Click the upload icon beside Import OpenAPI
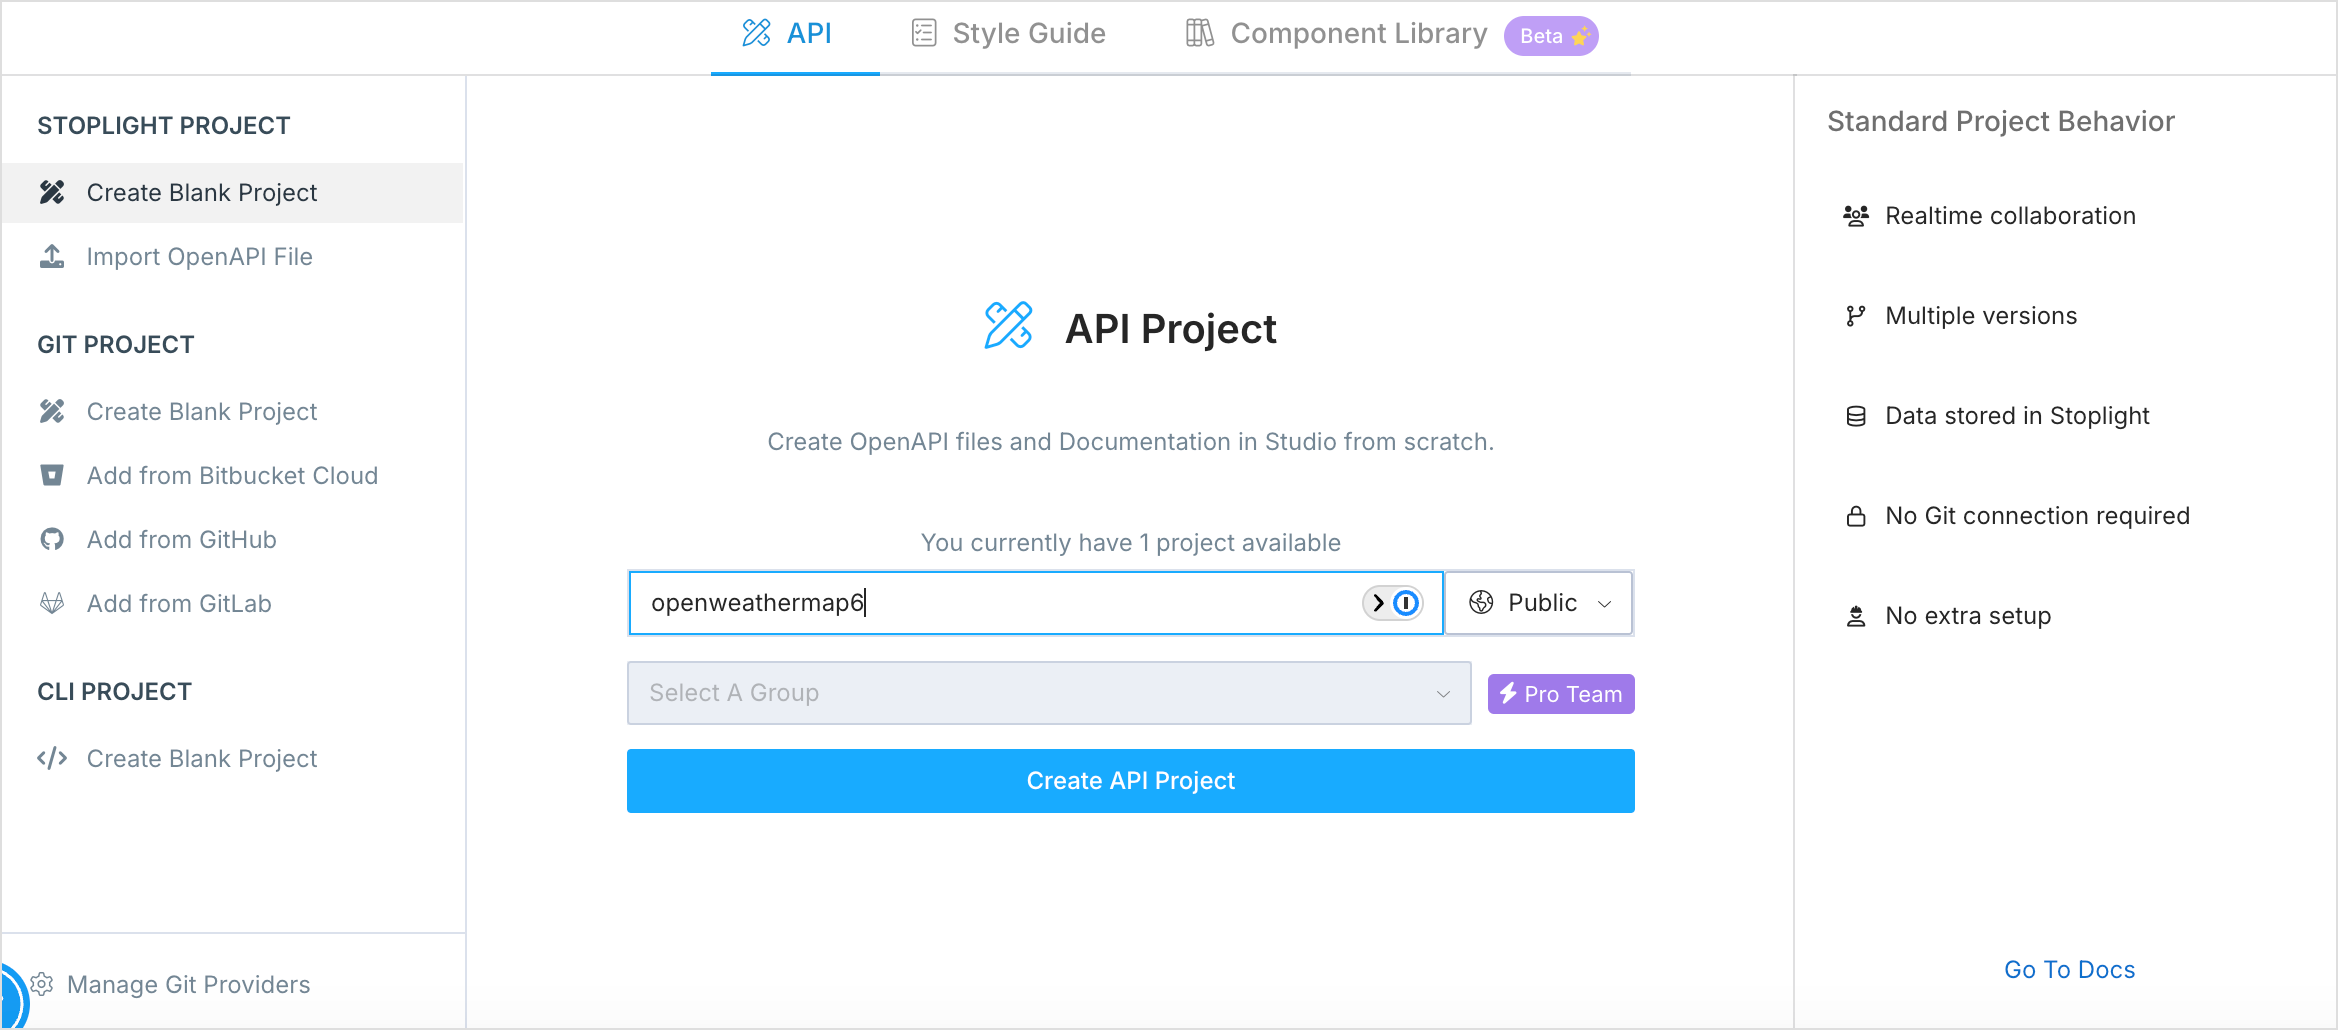 point(52,257)
